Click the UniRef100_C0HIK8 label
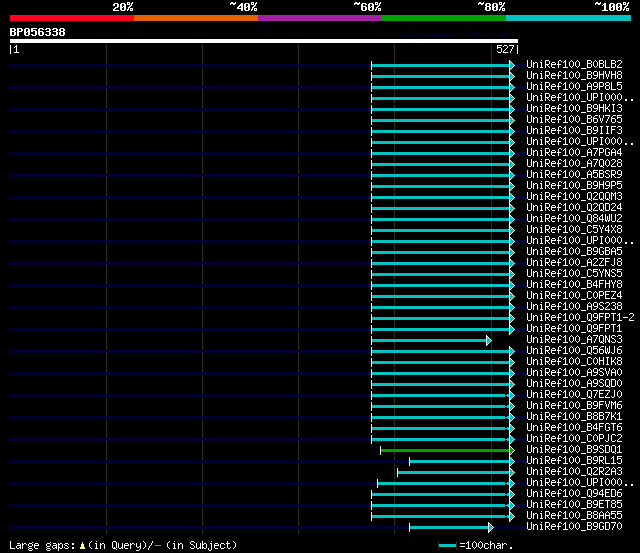Viewport: 640px width, 553px height. tap(574, 362)
